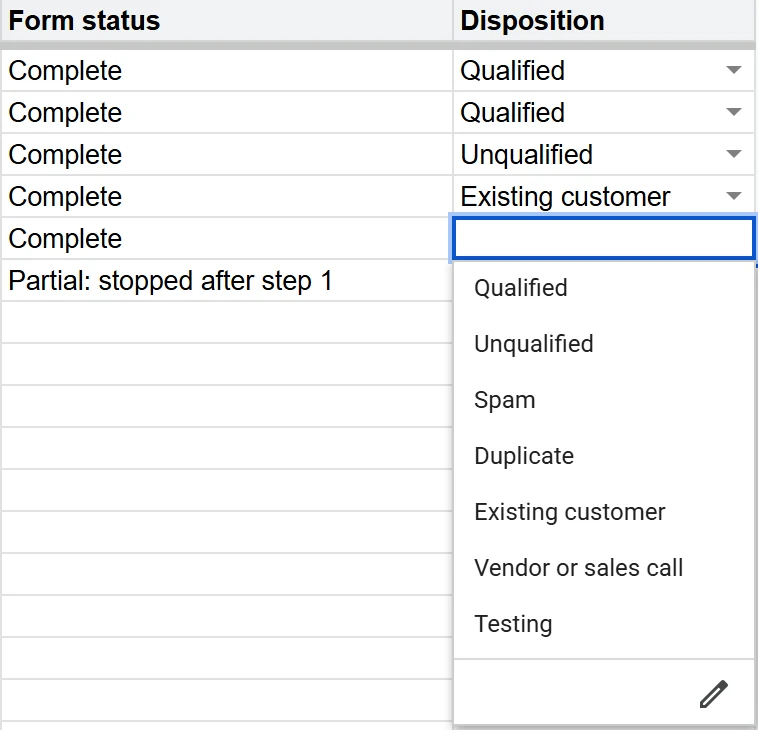Select Testing option in dropdown list
The image size is (758, 730).
[x=603, y=625]
